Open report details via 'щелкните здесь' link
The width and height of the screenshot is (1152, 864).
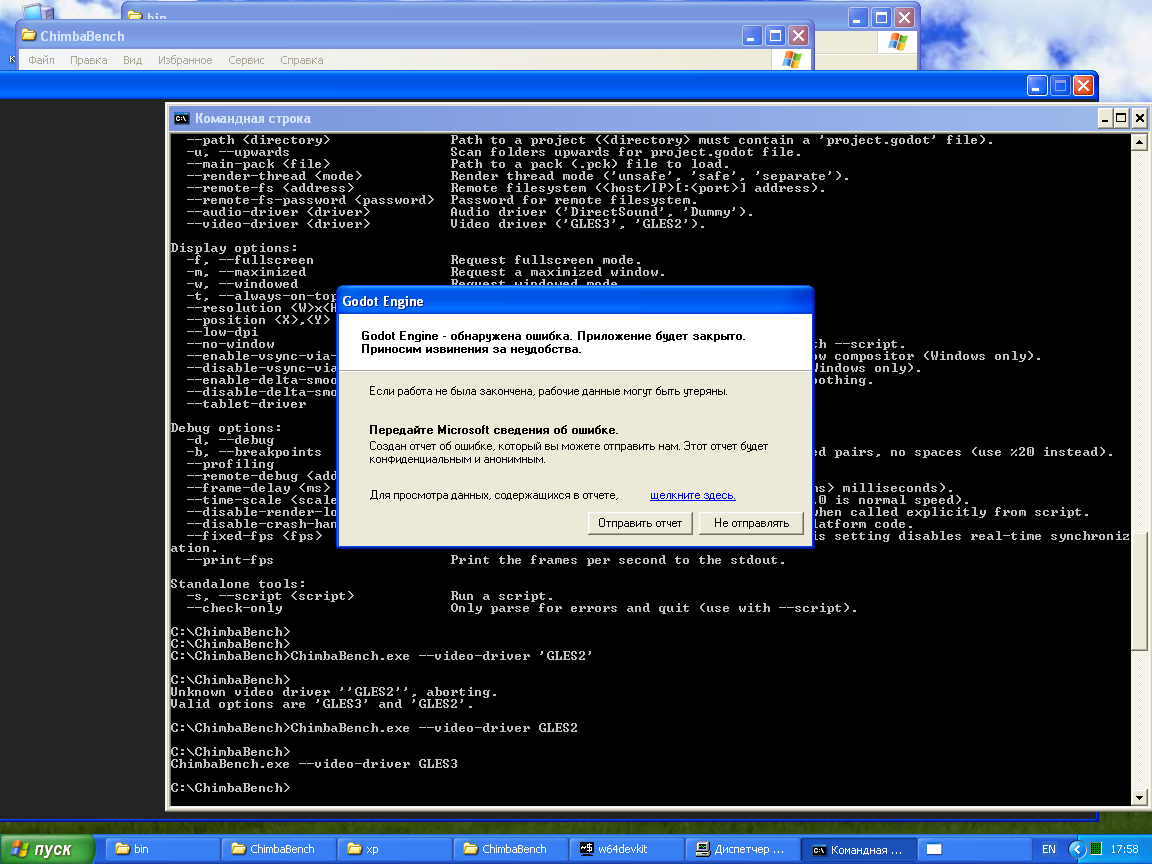pos(693,495)
